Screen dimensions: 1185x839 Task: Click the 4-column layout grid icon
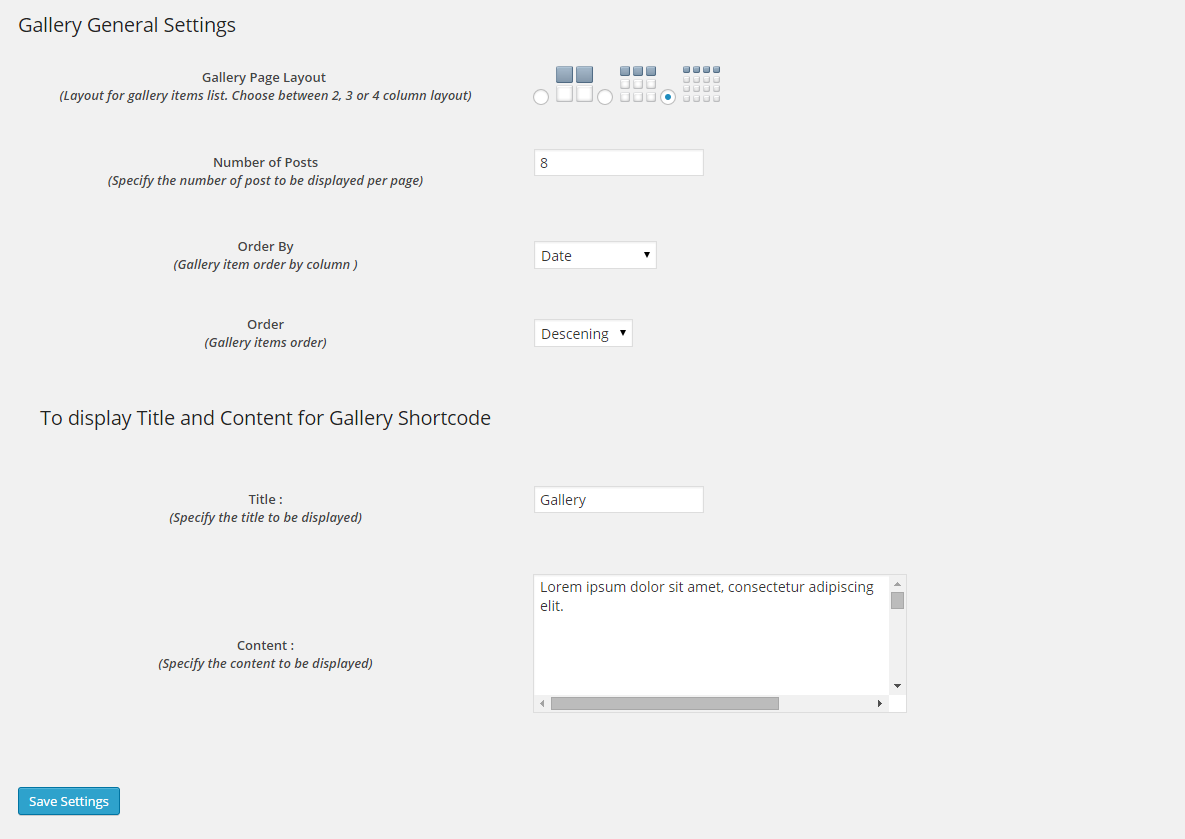coord(701,84)
